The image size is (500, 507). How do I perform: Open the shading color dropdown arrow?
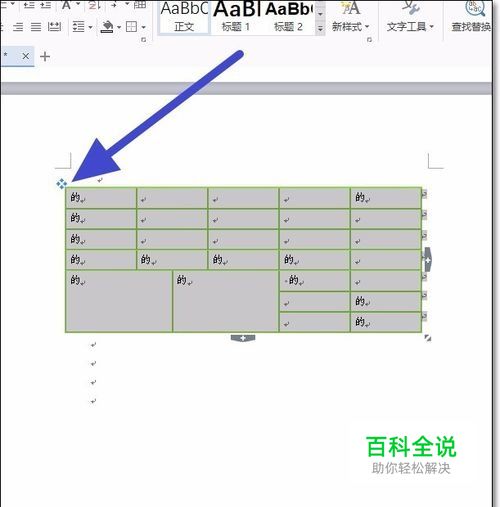point(119,27)
